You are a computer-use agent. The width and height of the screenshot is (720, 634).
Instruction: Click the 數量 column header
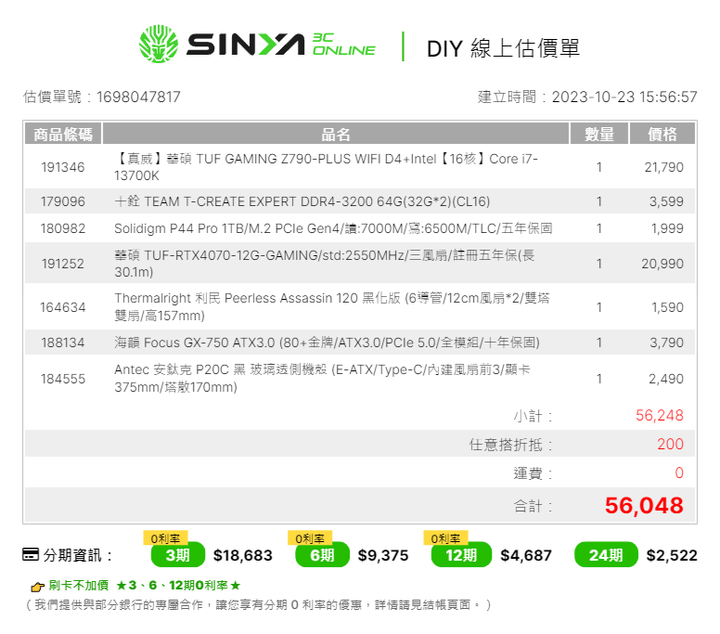[599, 134]
